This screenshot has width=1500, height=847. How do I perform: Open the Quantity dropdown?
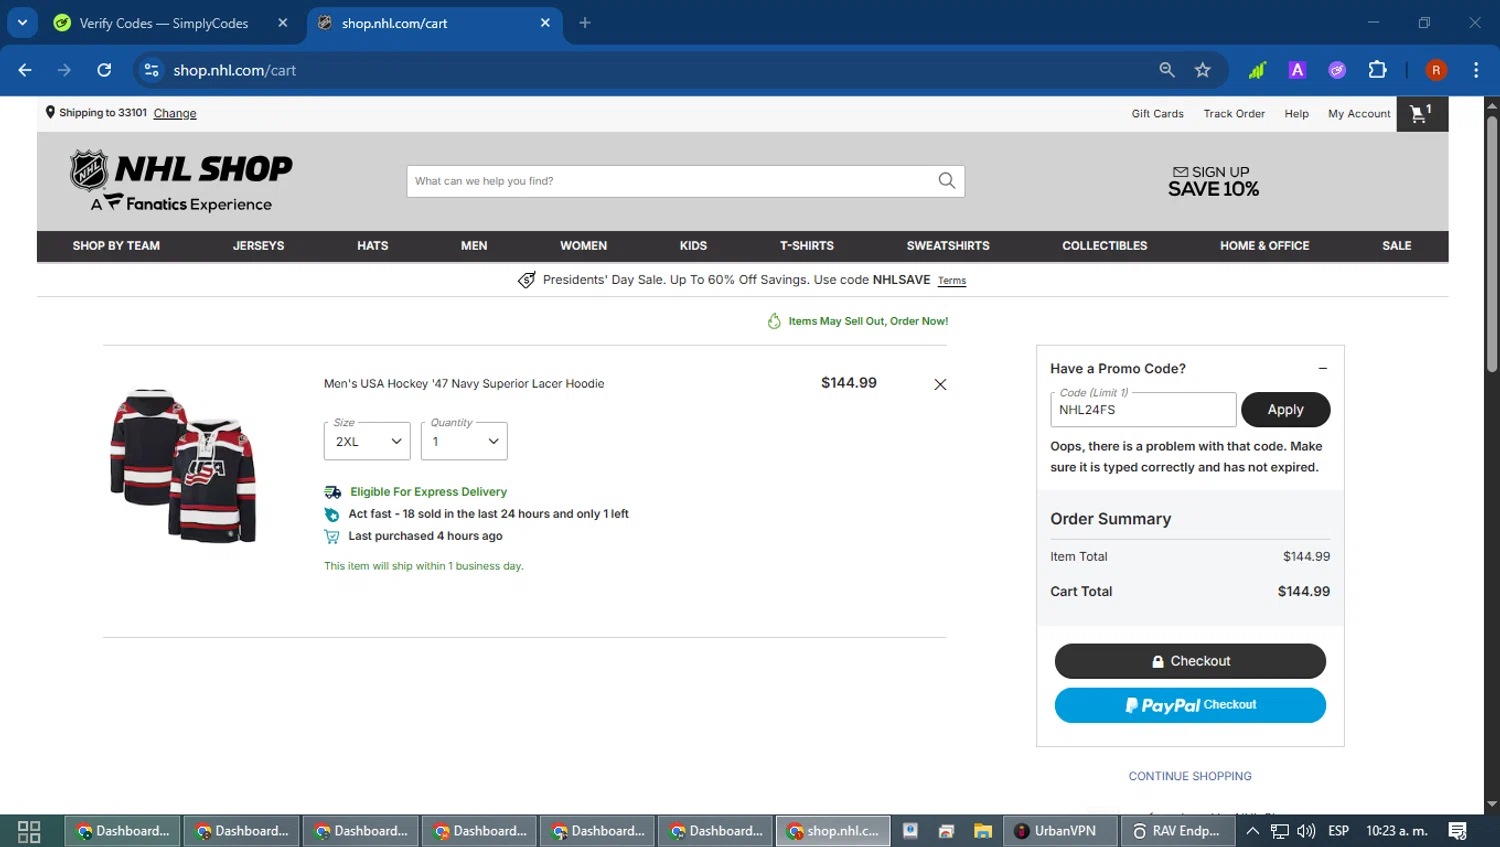[x=464, y=441]
